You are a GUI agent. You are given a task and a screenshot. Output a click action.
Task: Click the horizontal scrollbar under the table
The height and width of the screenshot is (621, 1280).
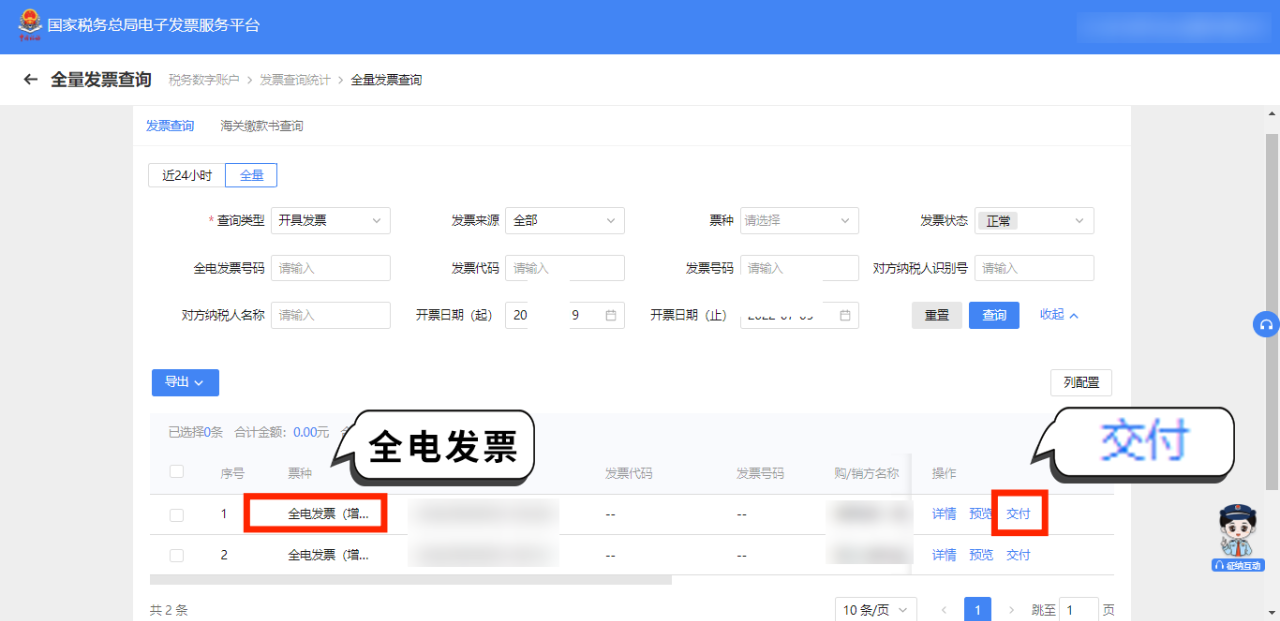click(410, 579)
